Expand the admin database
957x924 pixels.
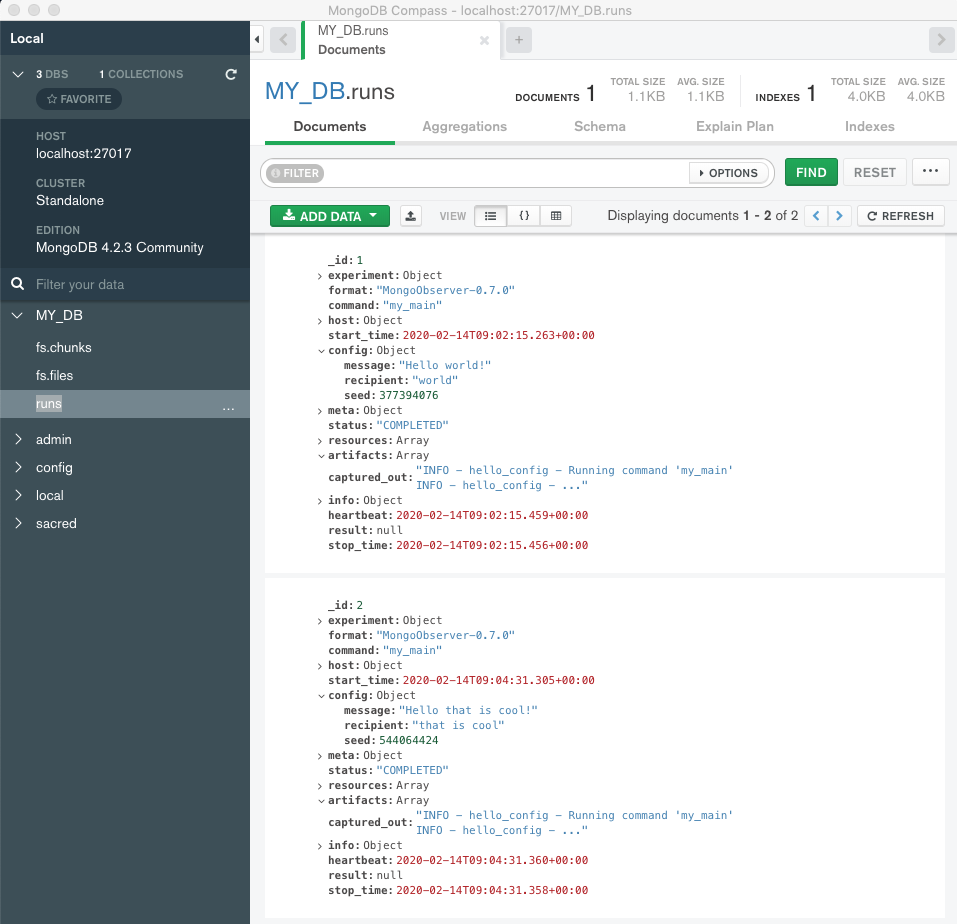point(18,439)
